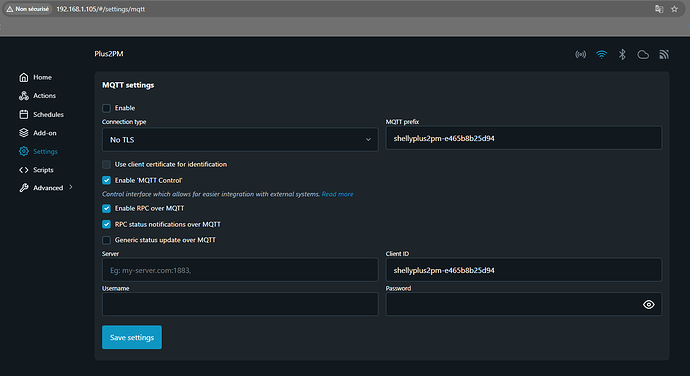Show password using the eye icon

click(649, 304)
